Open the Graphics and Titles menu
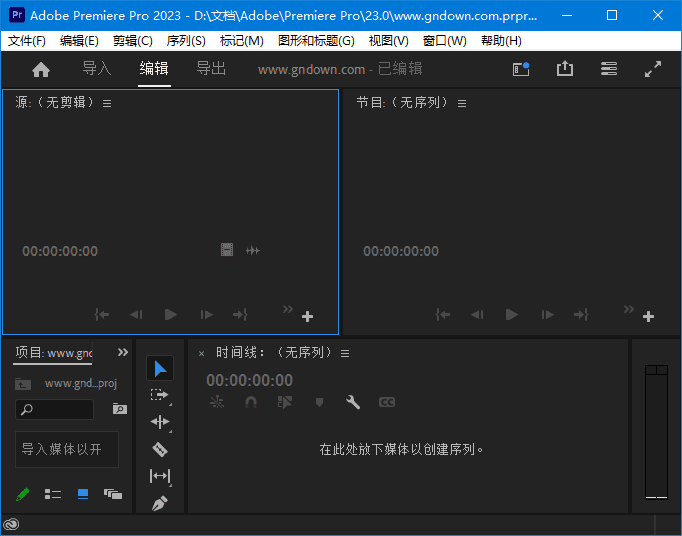 pos(316,41)
